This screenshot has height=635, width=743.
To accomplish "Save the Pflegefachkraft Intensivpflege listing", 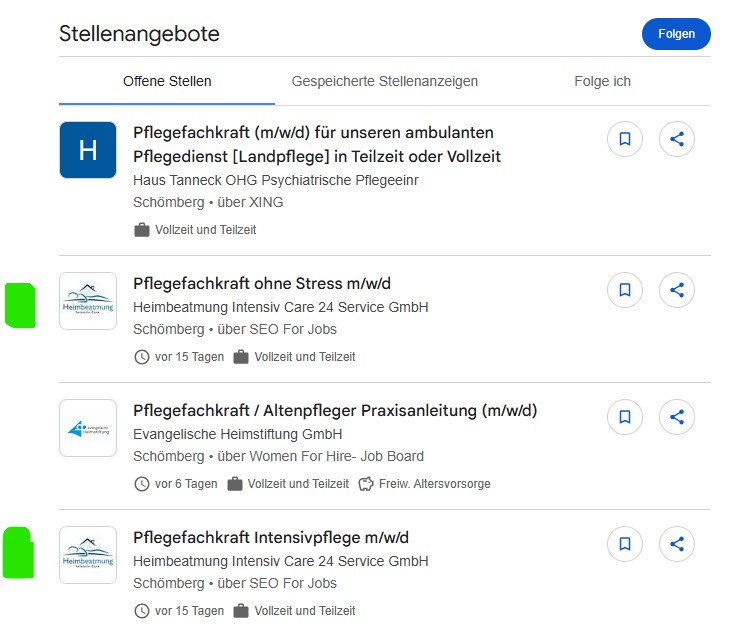I will click(x=625, y=544).
